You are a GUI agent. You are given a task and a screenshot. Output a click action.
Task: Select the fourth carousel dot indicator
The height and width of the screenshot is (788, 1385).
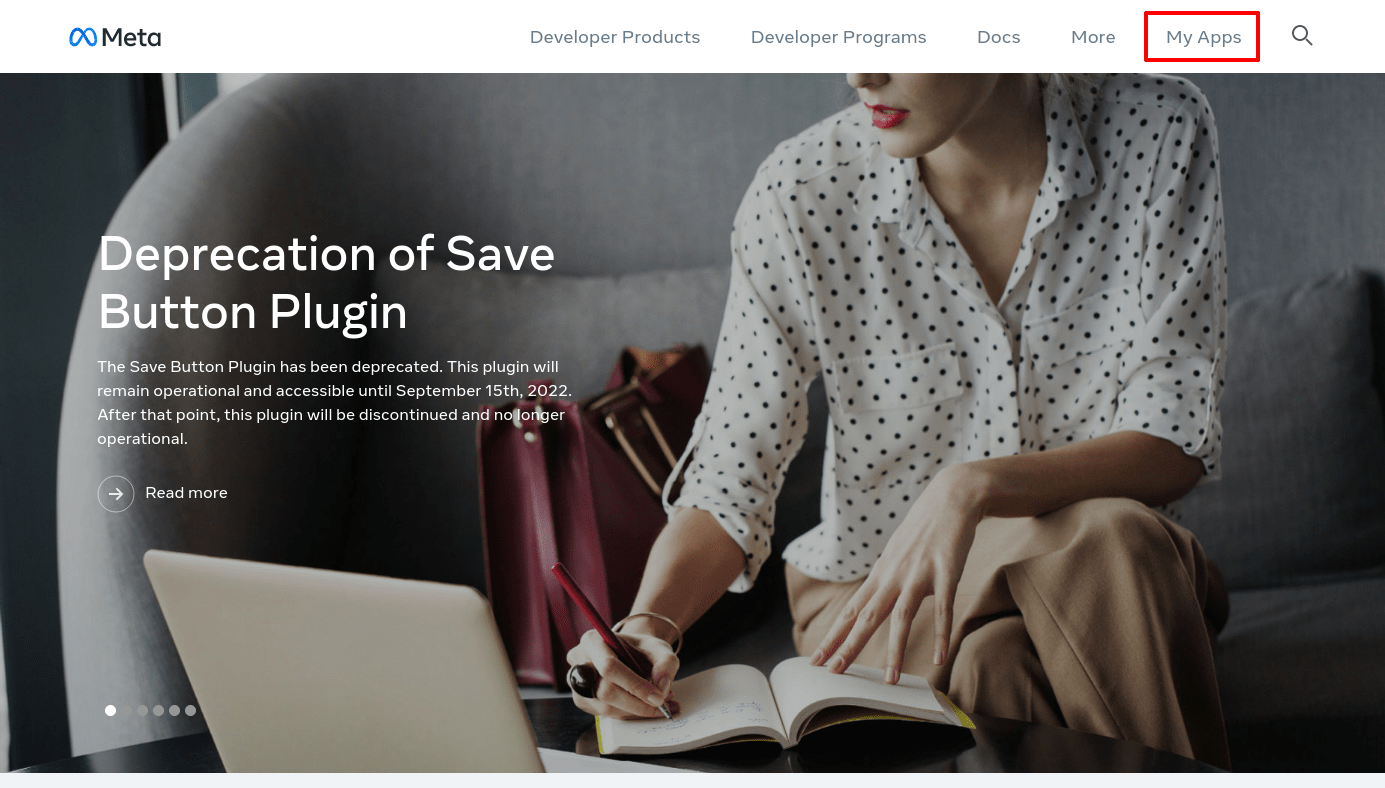pos(159,711)
